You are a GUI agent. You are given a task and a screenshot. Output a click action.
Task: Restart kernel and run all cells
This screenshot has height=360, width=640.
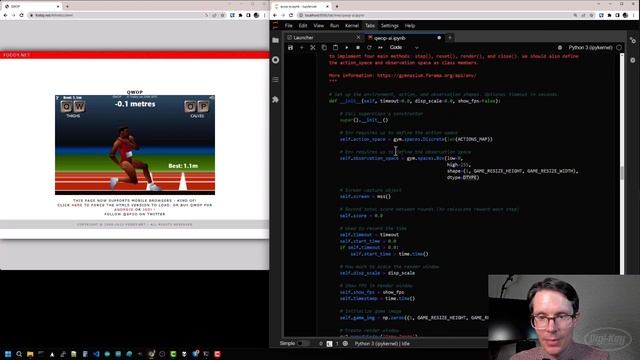coord(380,47)
